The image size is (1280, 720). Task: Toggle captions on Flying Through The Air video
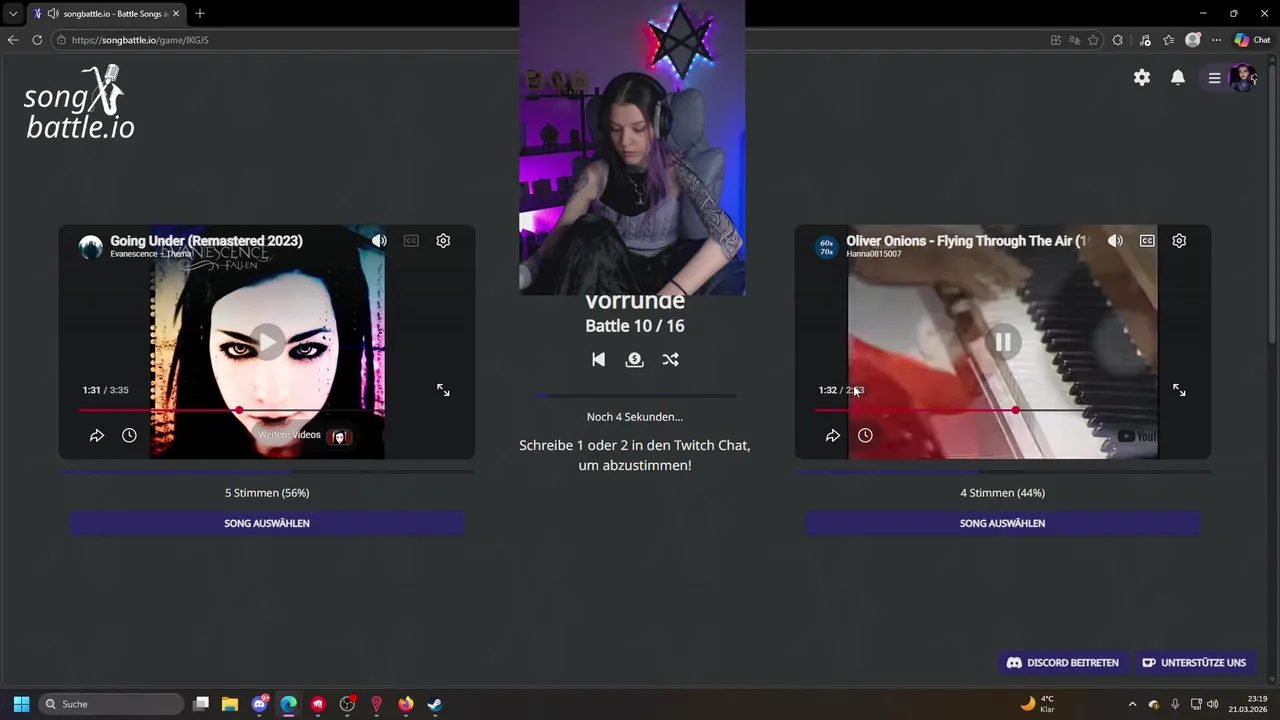coord(1147,240)
